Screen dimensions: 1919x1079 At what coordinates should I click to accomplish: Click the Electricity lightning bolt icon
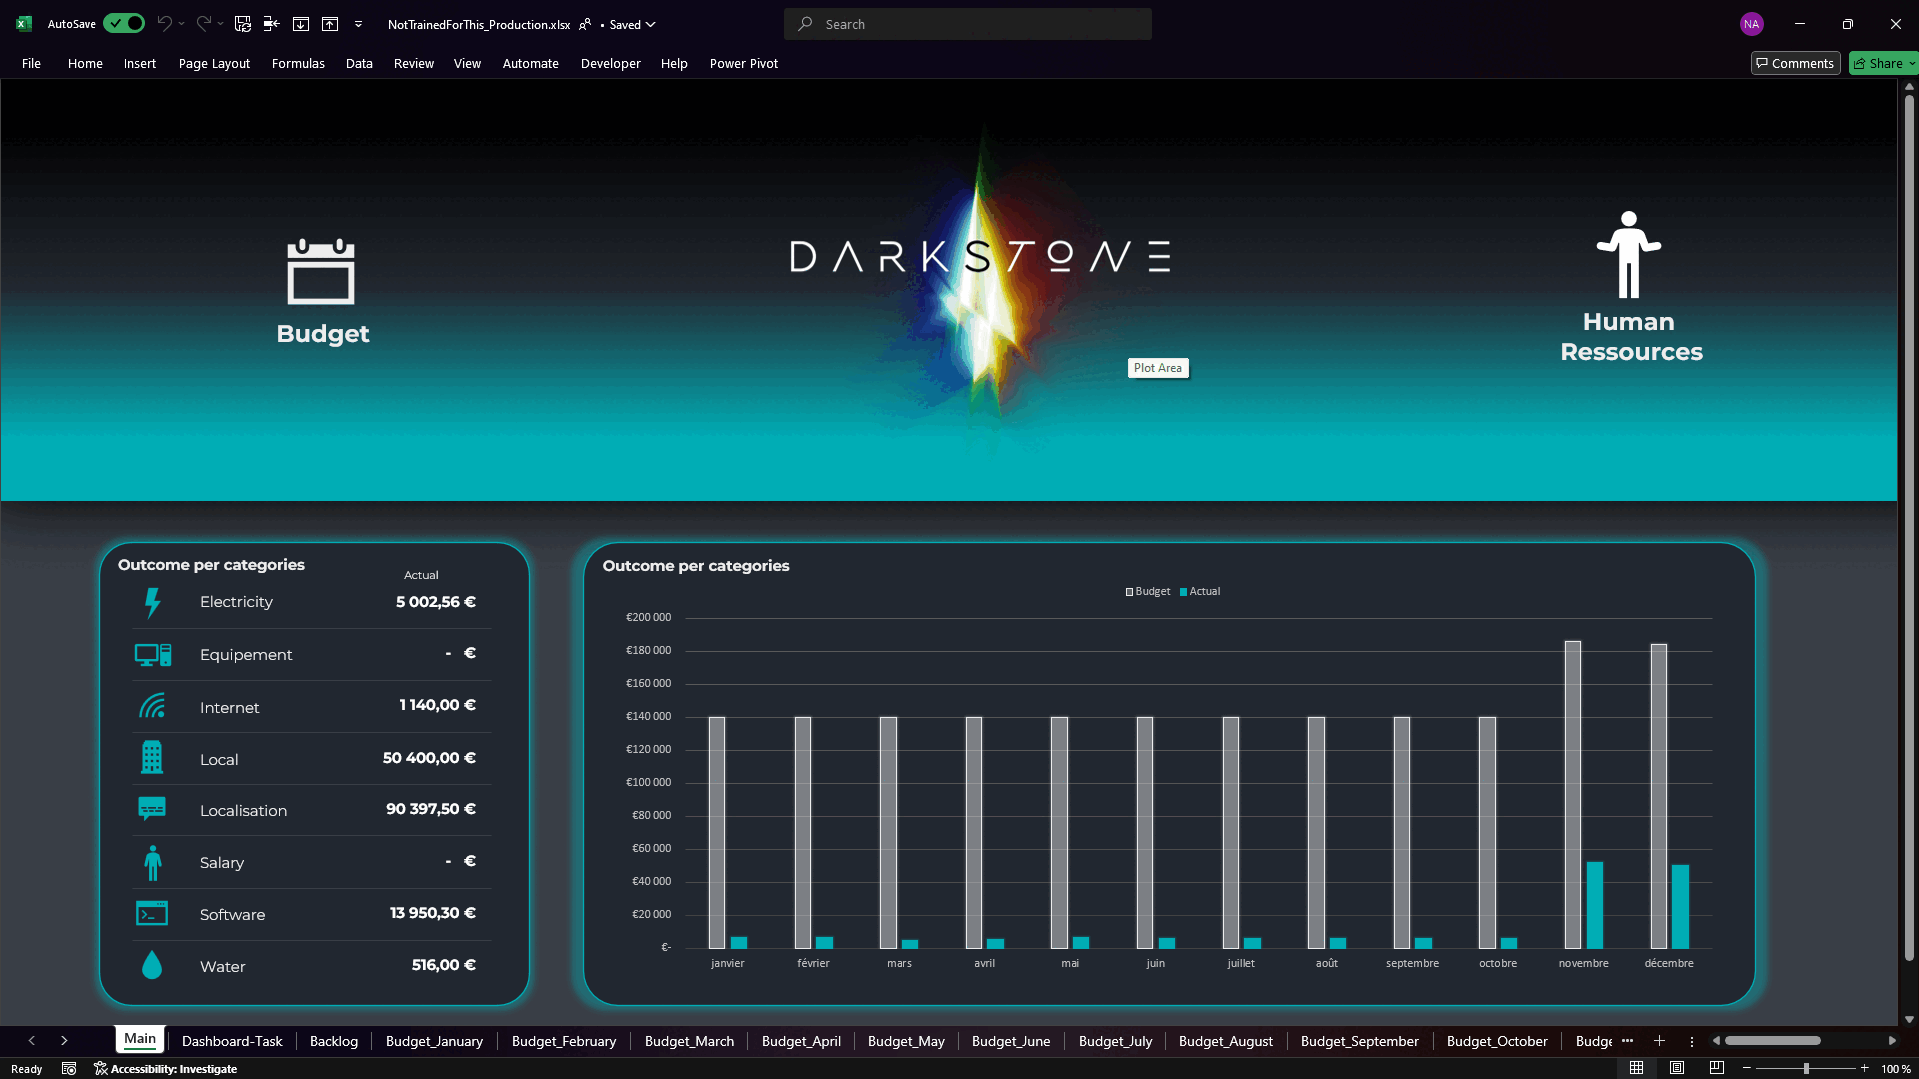point(152,602)
